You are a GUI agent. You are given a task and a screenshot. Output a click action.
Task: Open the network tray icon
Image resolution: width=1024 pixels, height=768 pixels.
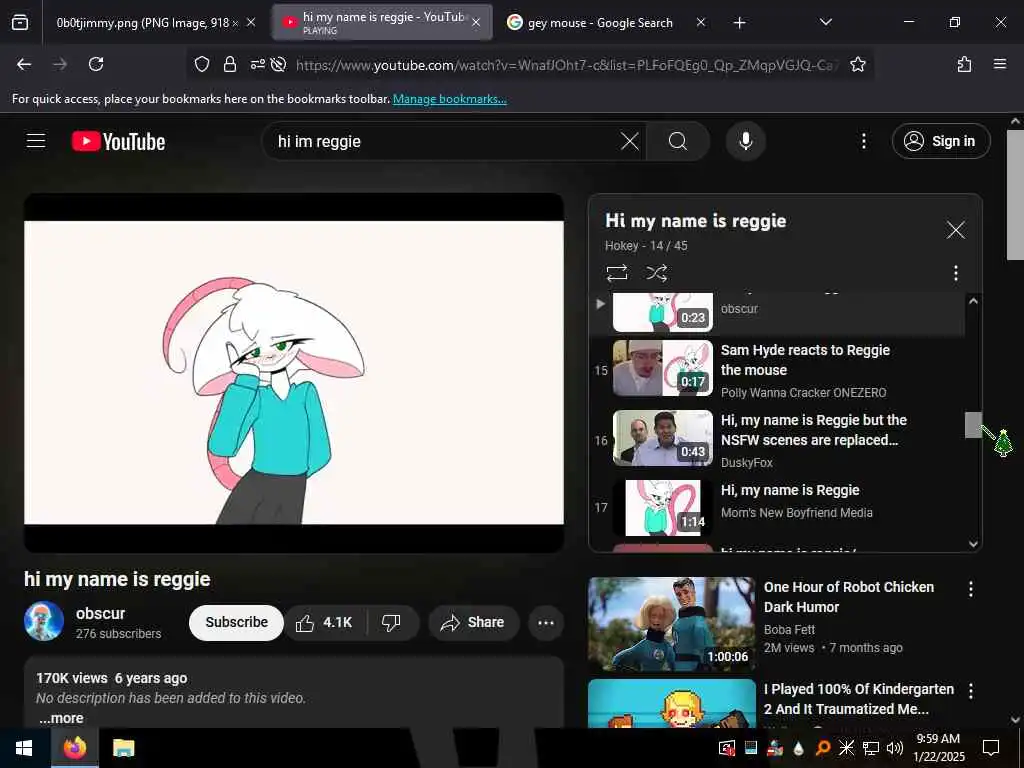coord(871,748)
